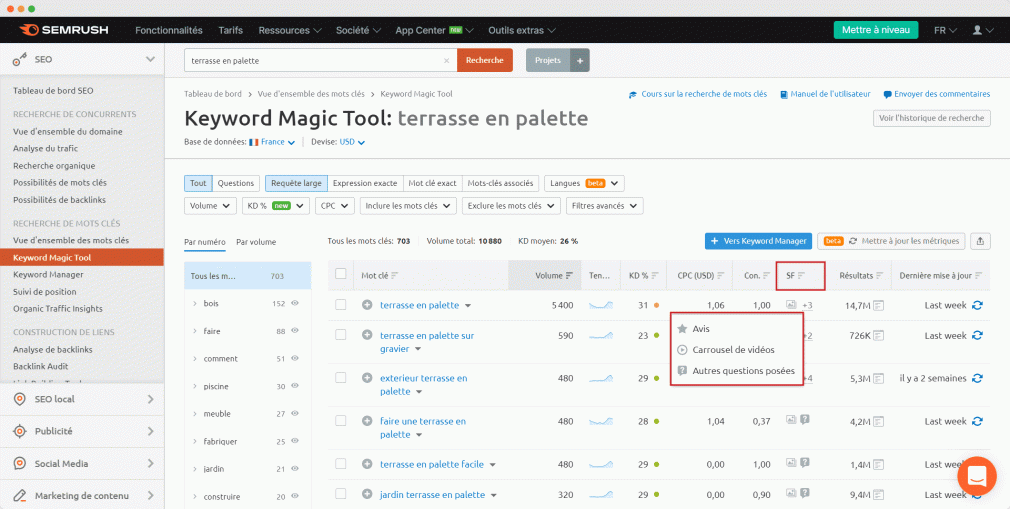Tick the select-all checkbox in table header
Screen dimensions: 1010x509
point(341,274)
